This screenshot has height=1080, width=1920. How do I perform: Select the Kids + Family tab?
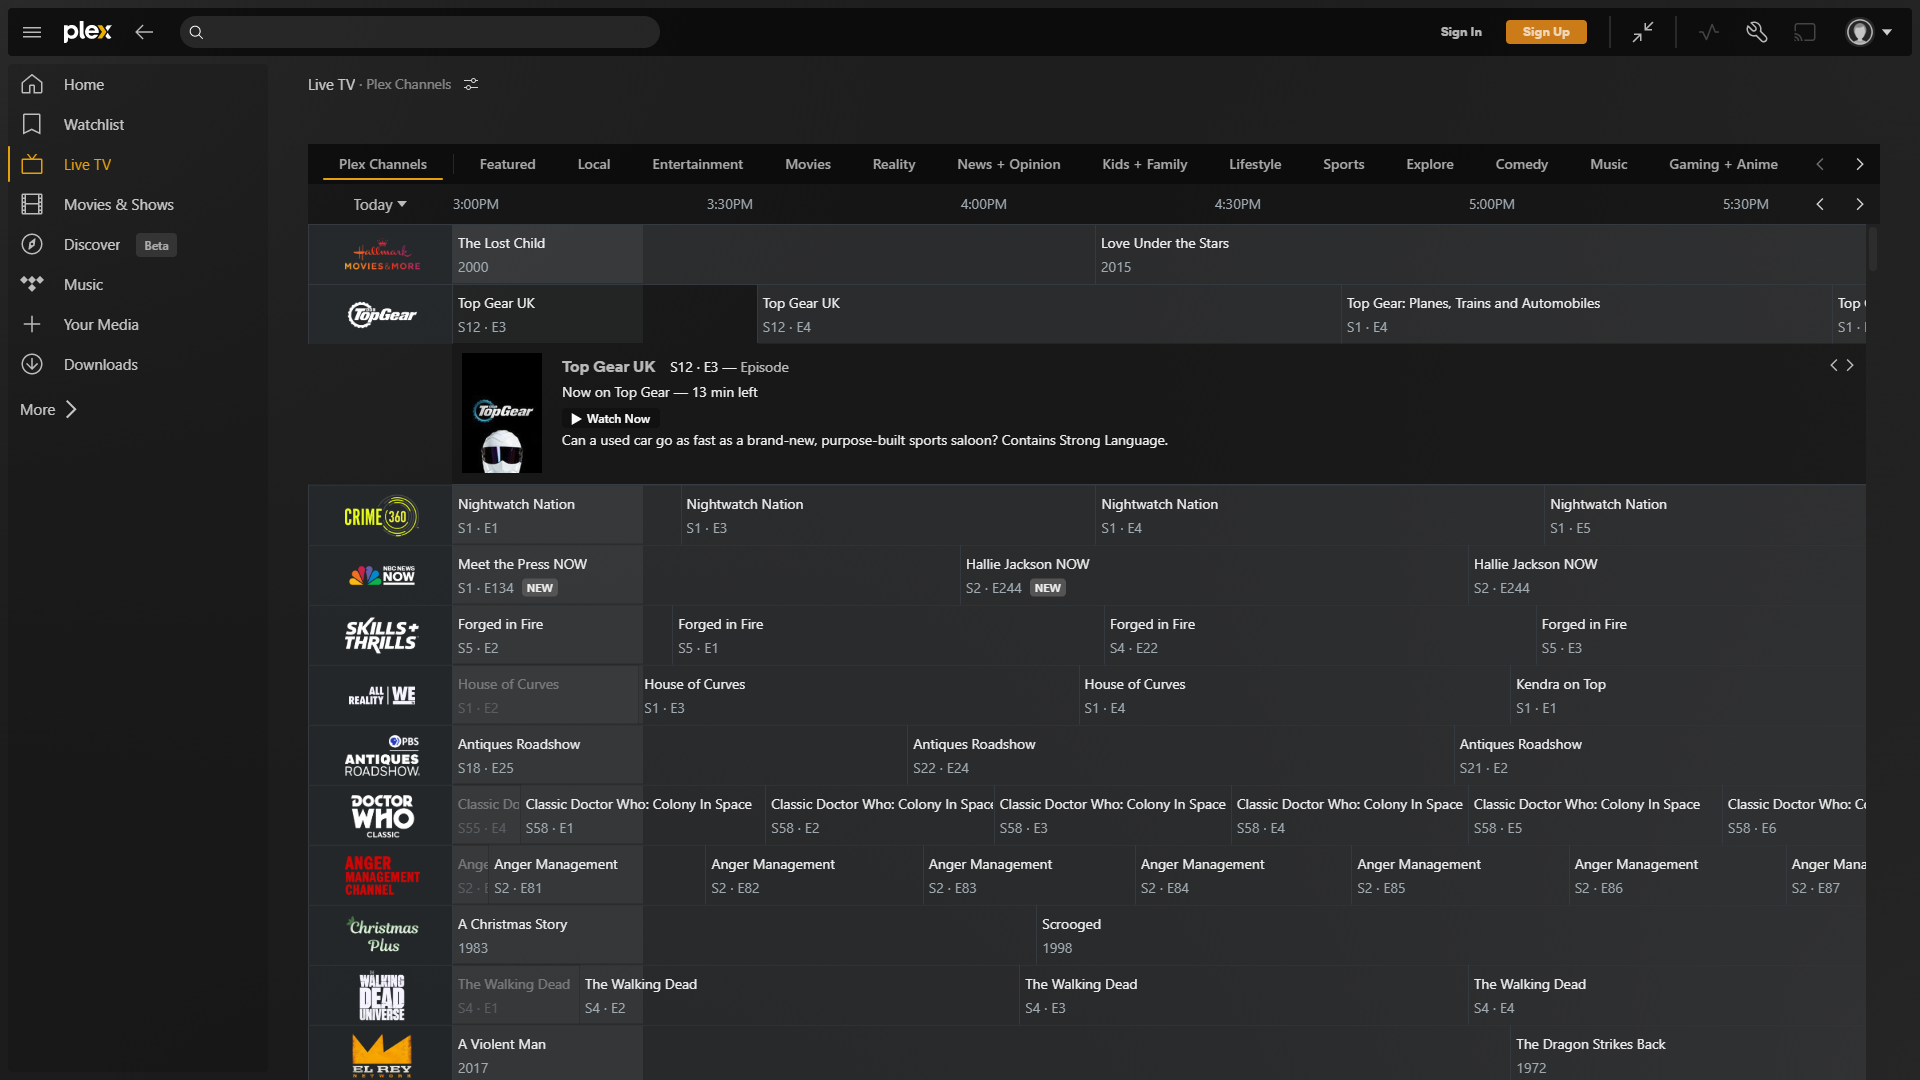(1144, 164)
